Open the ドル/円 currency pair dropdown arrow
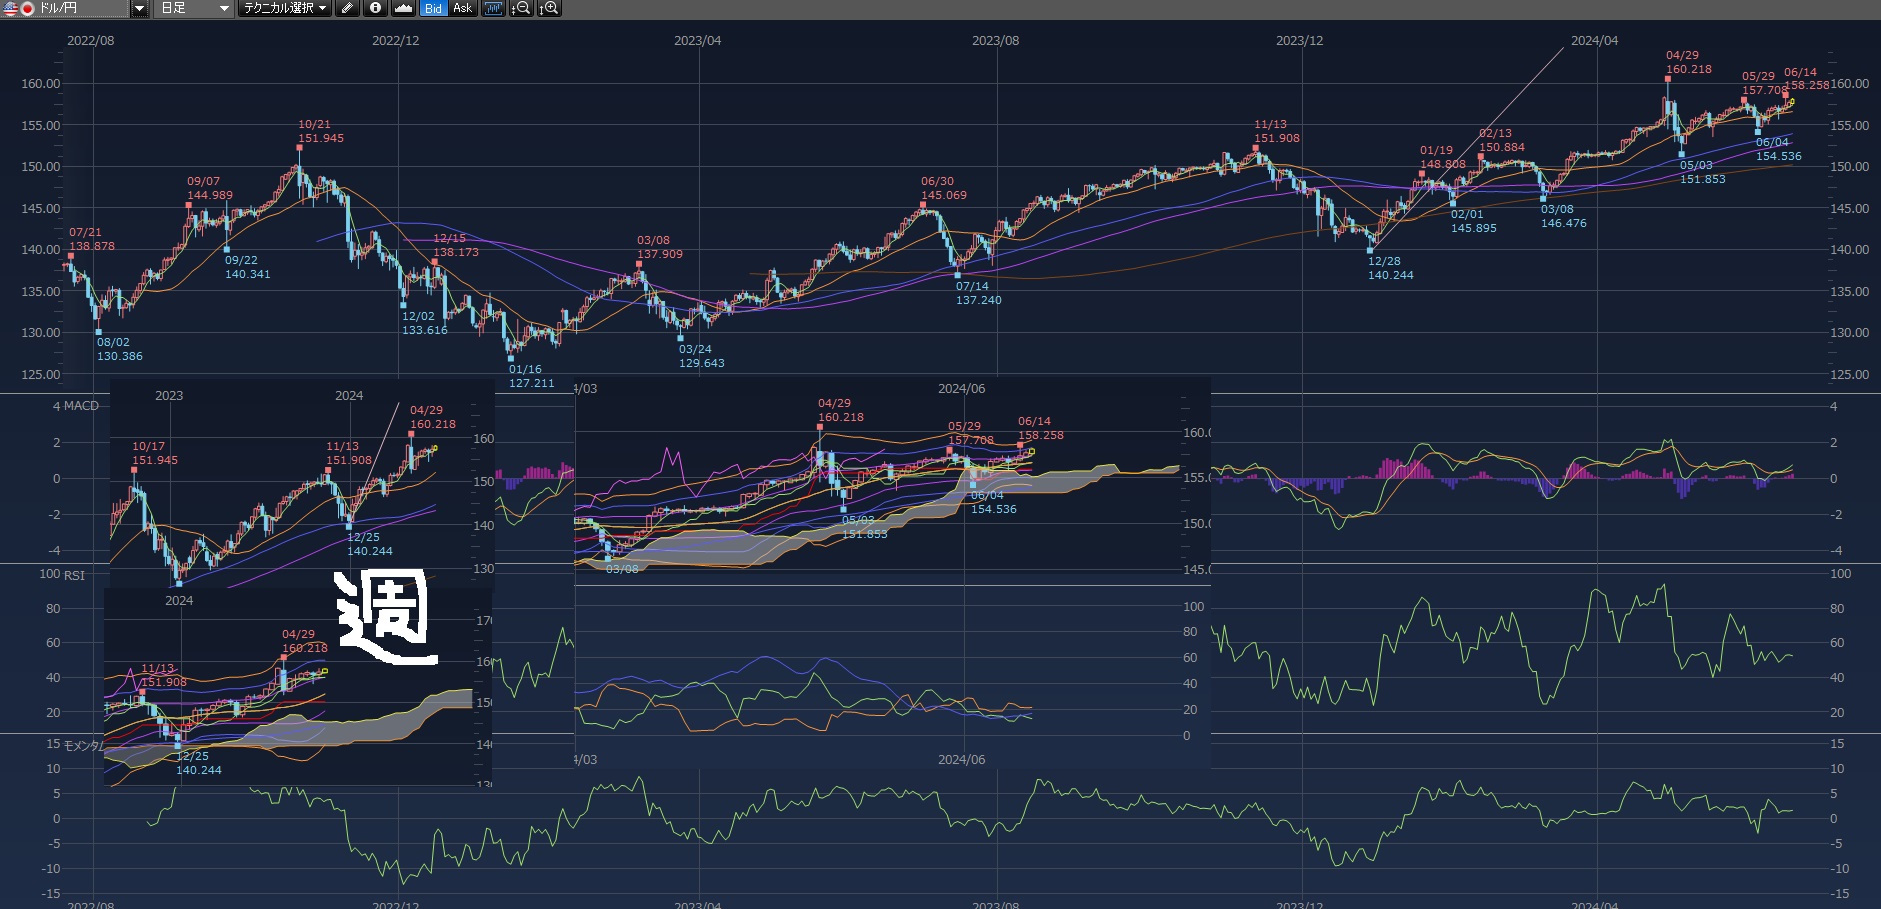The width and height of the screenshot is (1881, 909). coord(139,8)
